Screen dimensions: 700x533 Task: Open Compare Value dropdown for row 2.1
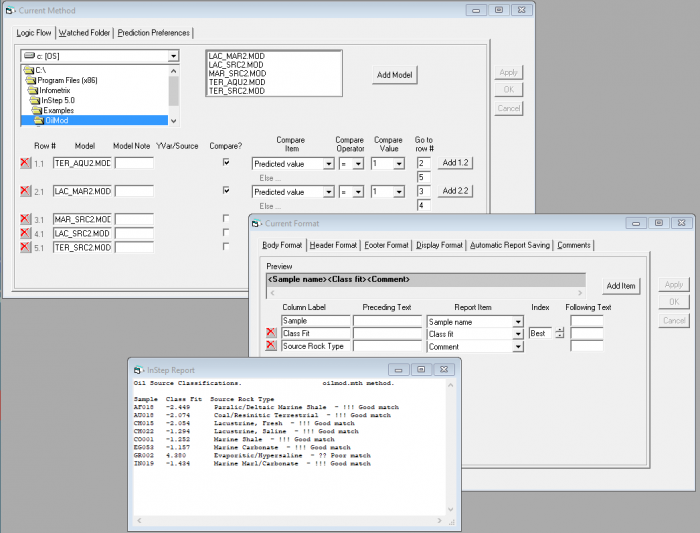point(399,192)
